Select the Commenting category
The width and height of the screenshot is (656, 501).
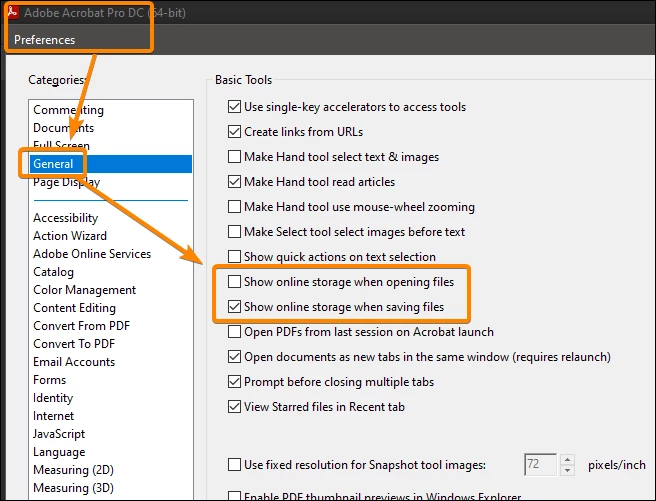click(69, 110)
